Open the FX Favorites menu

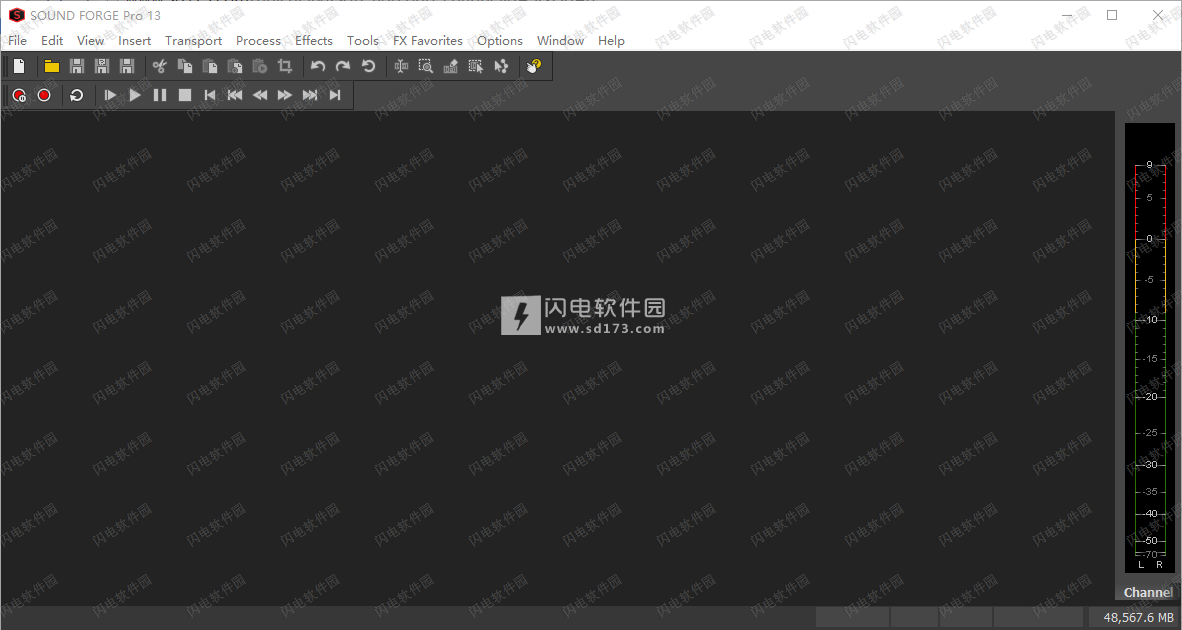[x=427, y=41]
